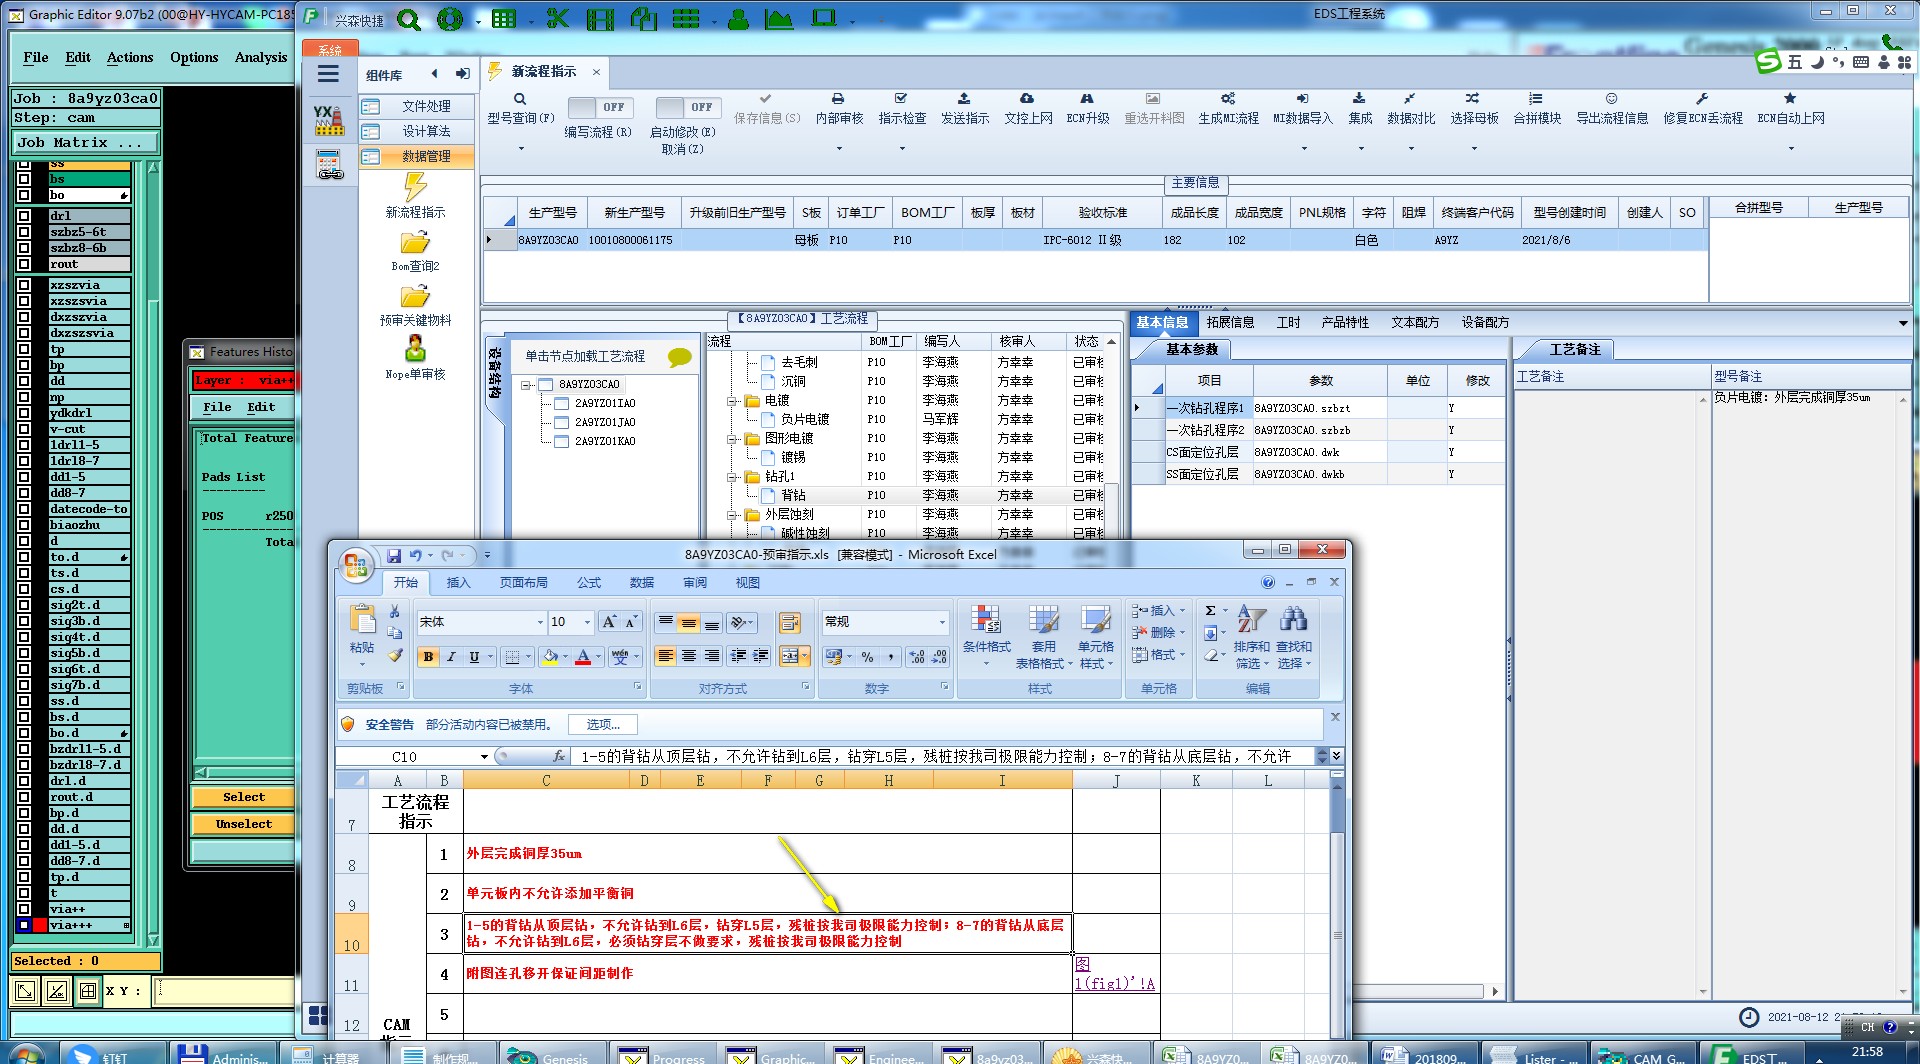1920x1064 pixels.
Task: Open the Bom查询2 folder icon
Action: coord(415,243)
